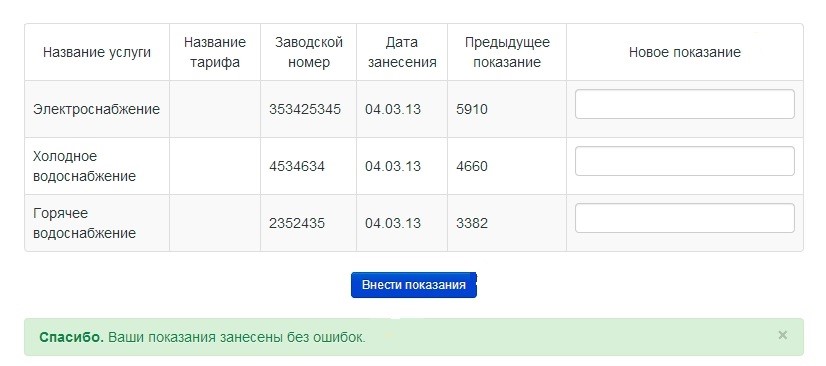The image size is (826, 366).
Task: Click the Предыдущее показание column header
Action: coord(507,52)
